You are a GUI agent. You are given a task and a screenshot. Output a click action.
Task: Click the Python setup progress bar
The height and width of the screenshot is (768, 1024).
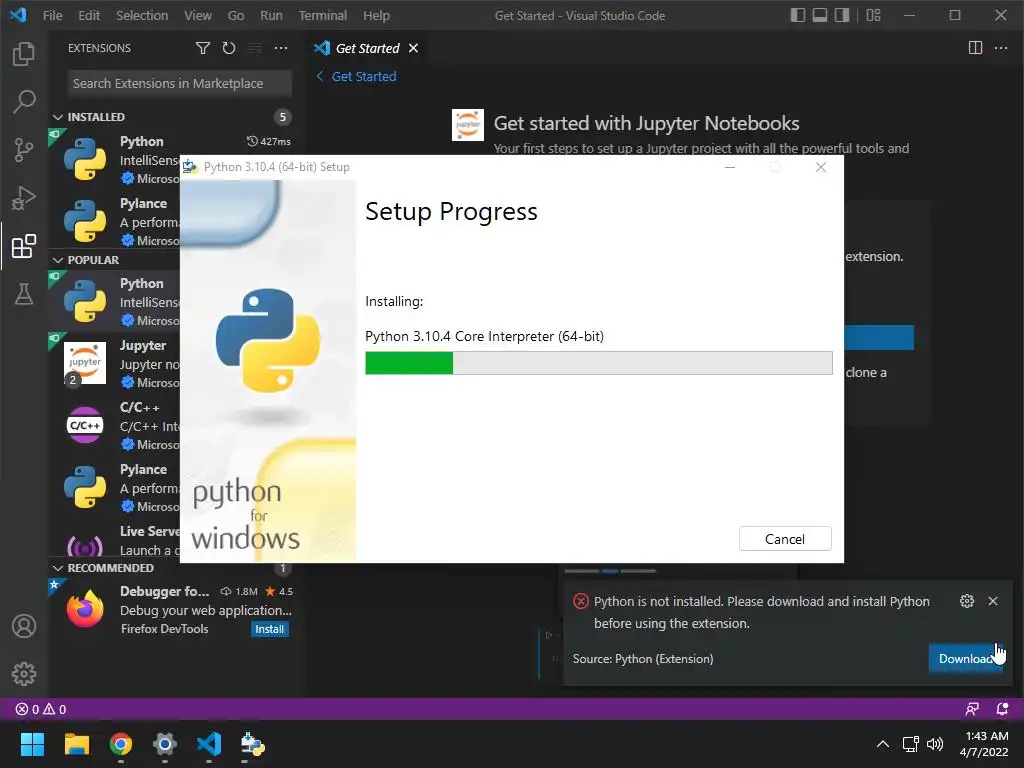598,363
